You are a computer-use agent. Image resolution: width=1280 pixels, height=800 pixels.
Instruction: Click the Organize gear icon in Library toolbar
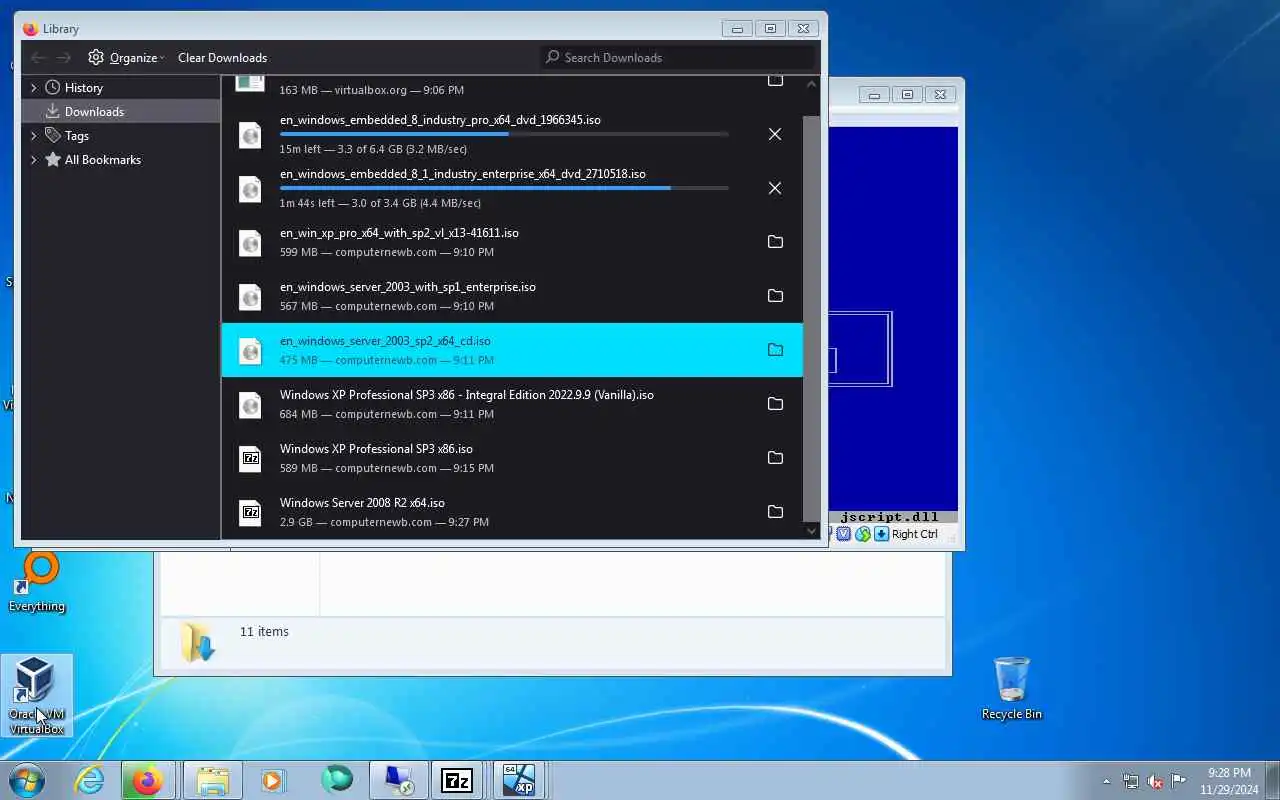point(96,57)
